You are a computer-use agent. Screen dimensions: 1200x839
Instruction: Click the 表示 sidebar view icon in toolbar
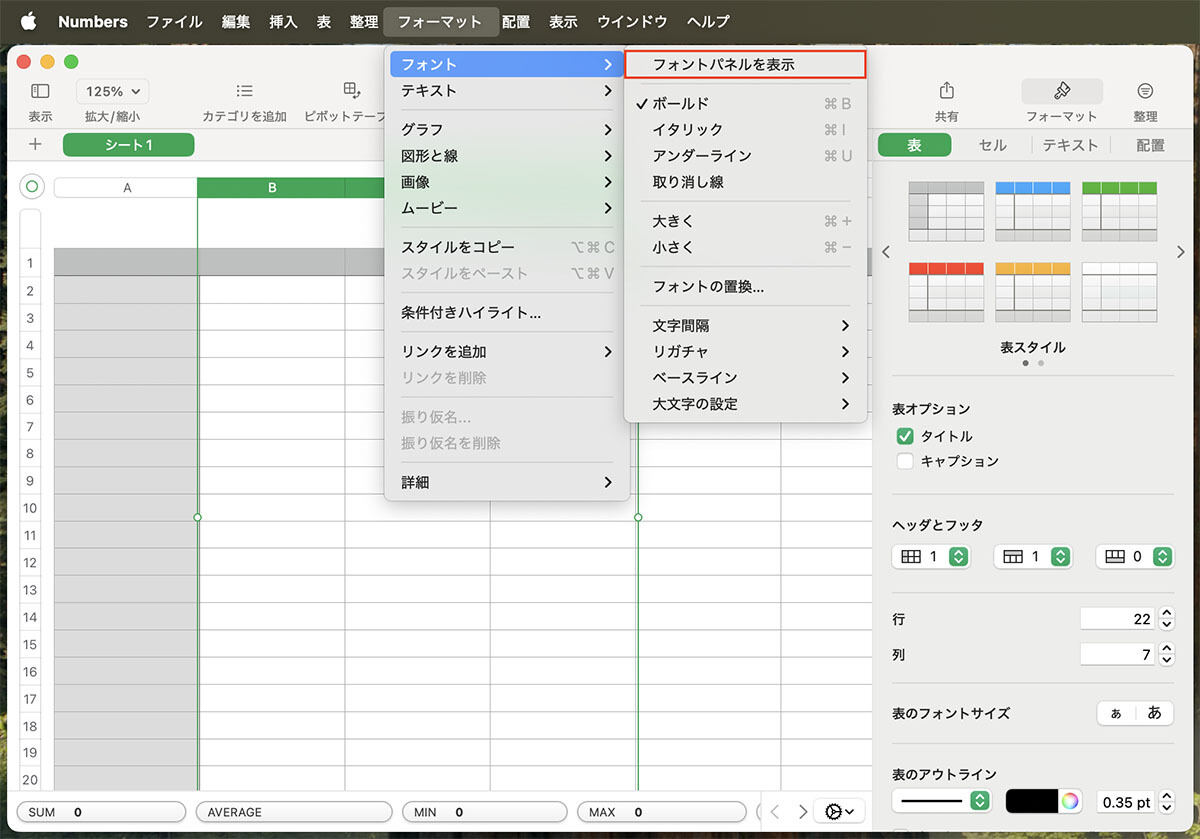click(x=40, y=91)
